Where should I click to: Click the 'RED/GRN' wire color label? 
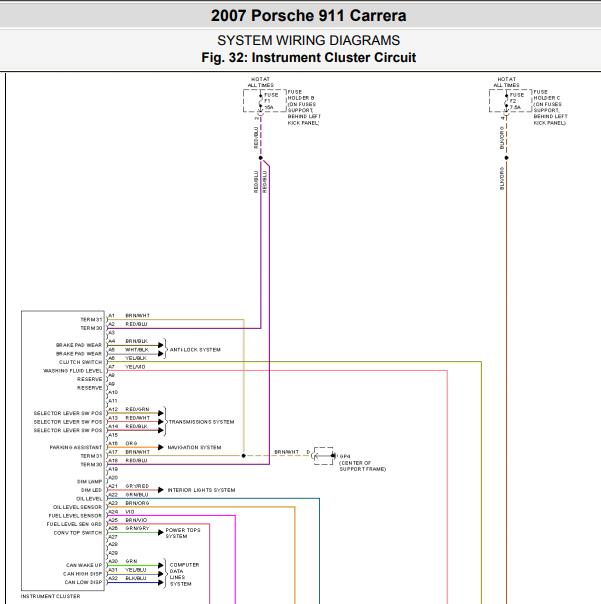tap(137, 409)
